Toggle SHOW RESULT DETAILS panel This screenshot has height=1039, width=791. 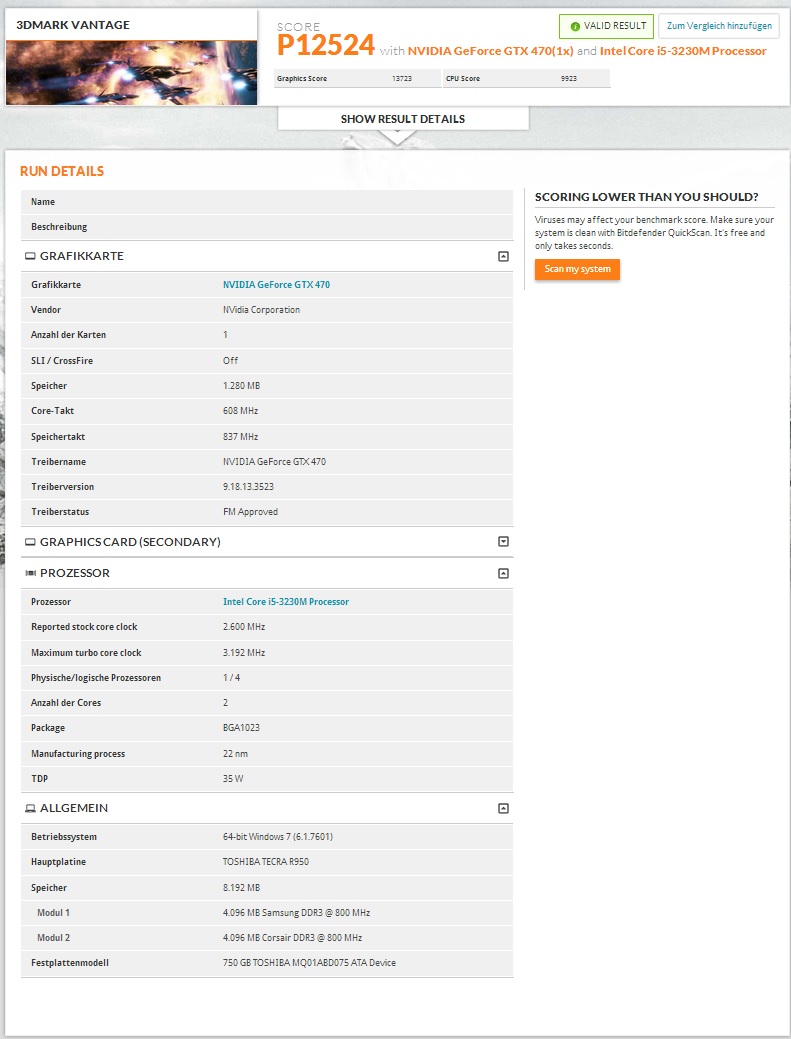(x=403, y=119)
